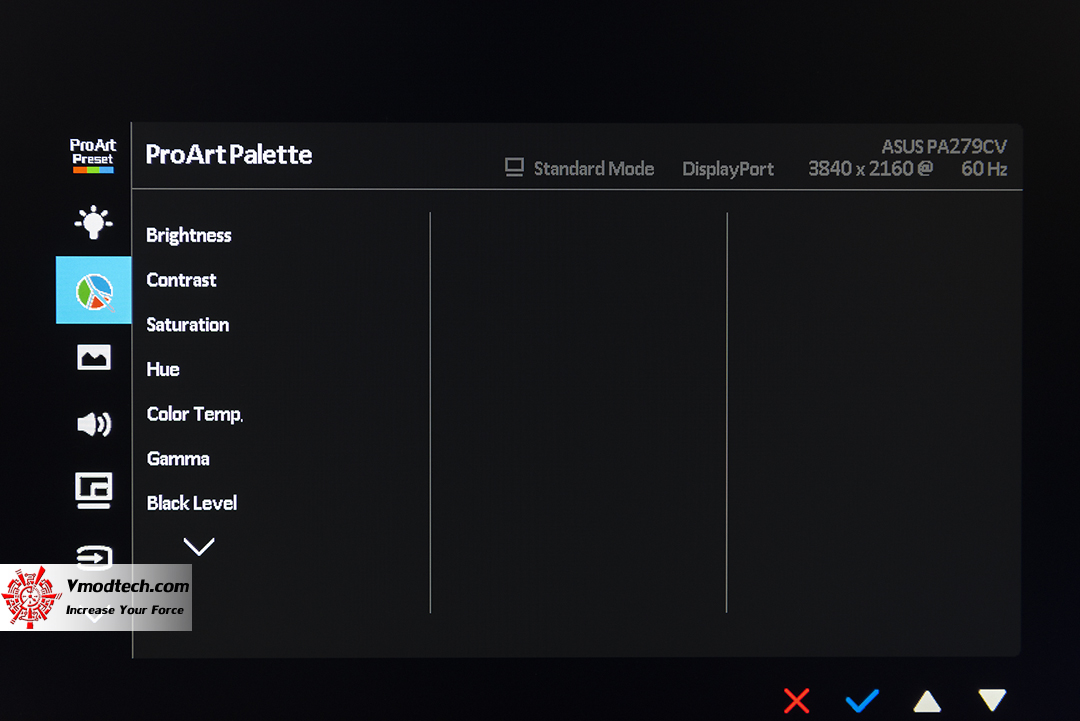Expand more options below Black Level

199,546
